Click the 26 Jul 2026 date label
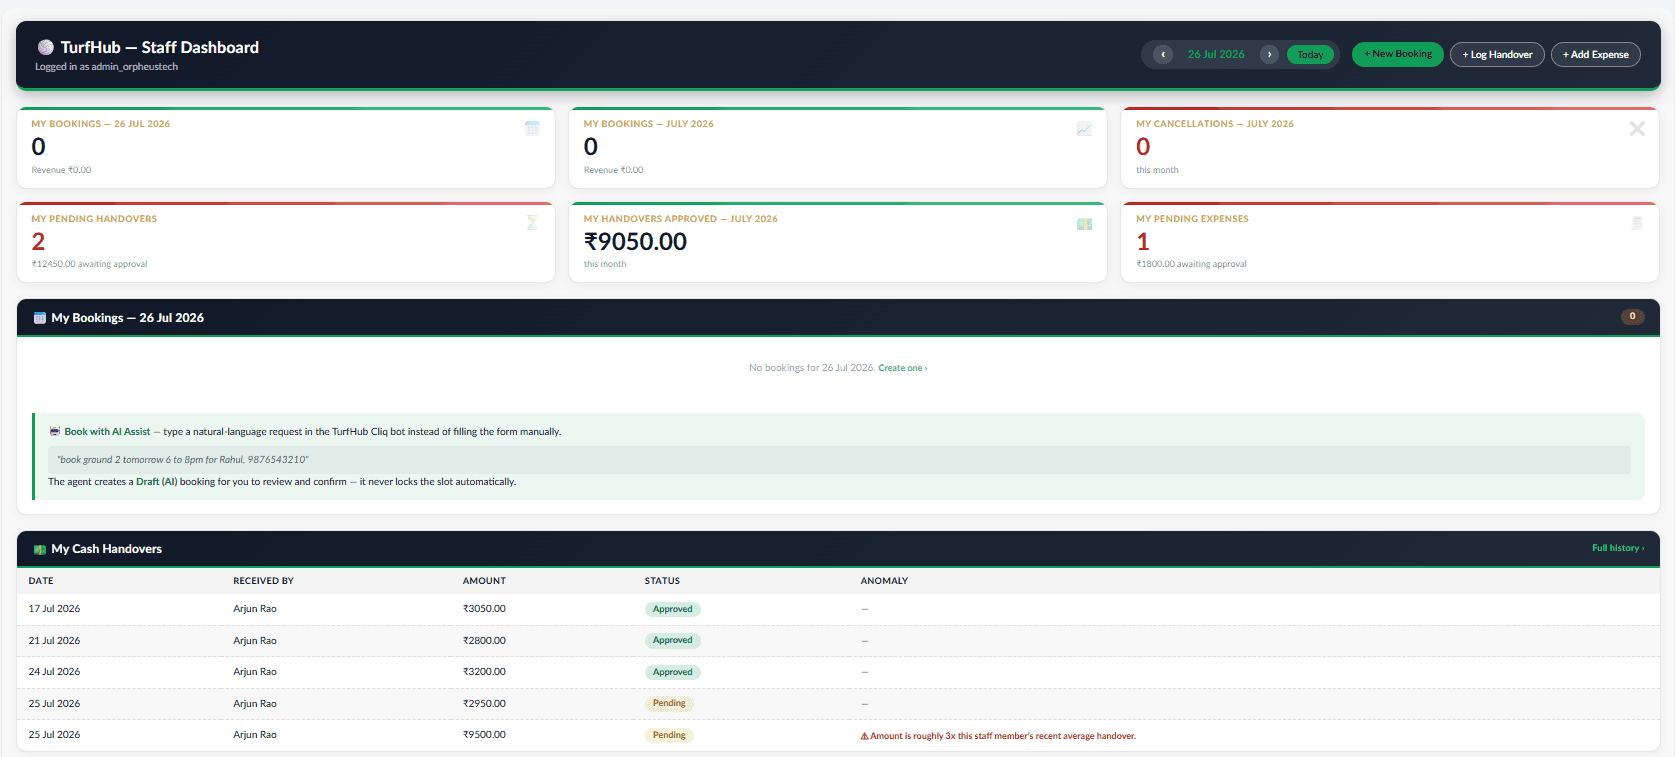This screenshot has width=1675, height=757. point(1216,54)
